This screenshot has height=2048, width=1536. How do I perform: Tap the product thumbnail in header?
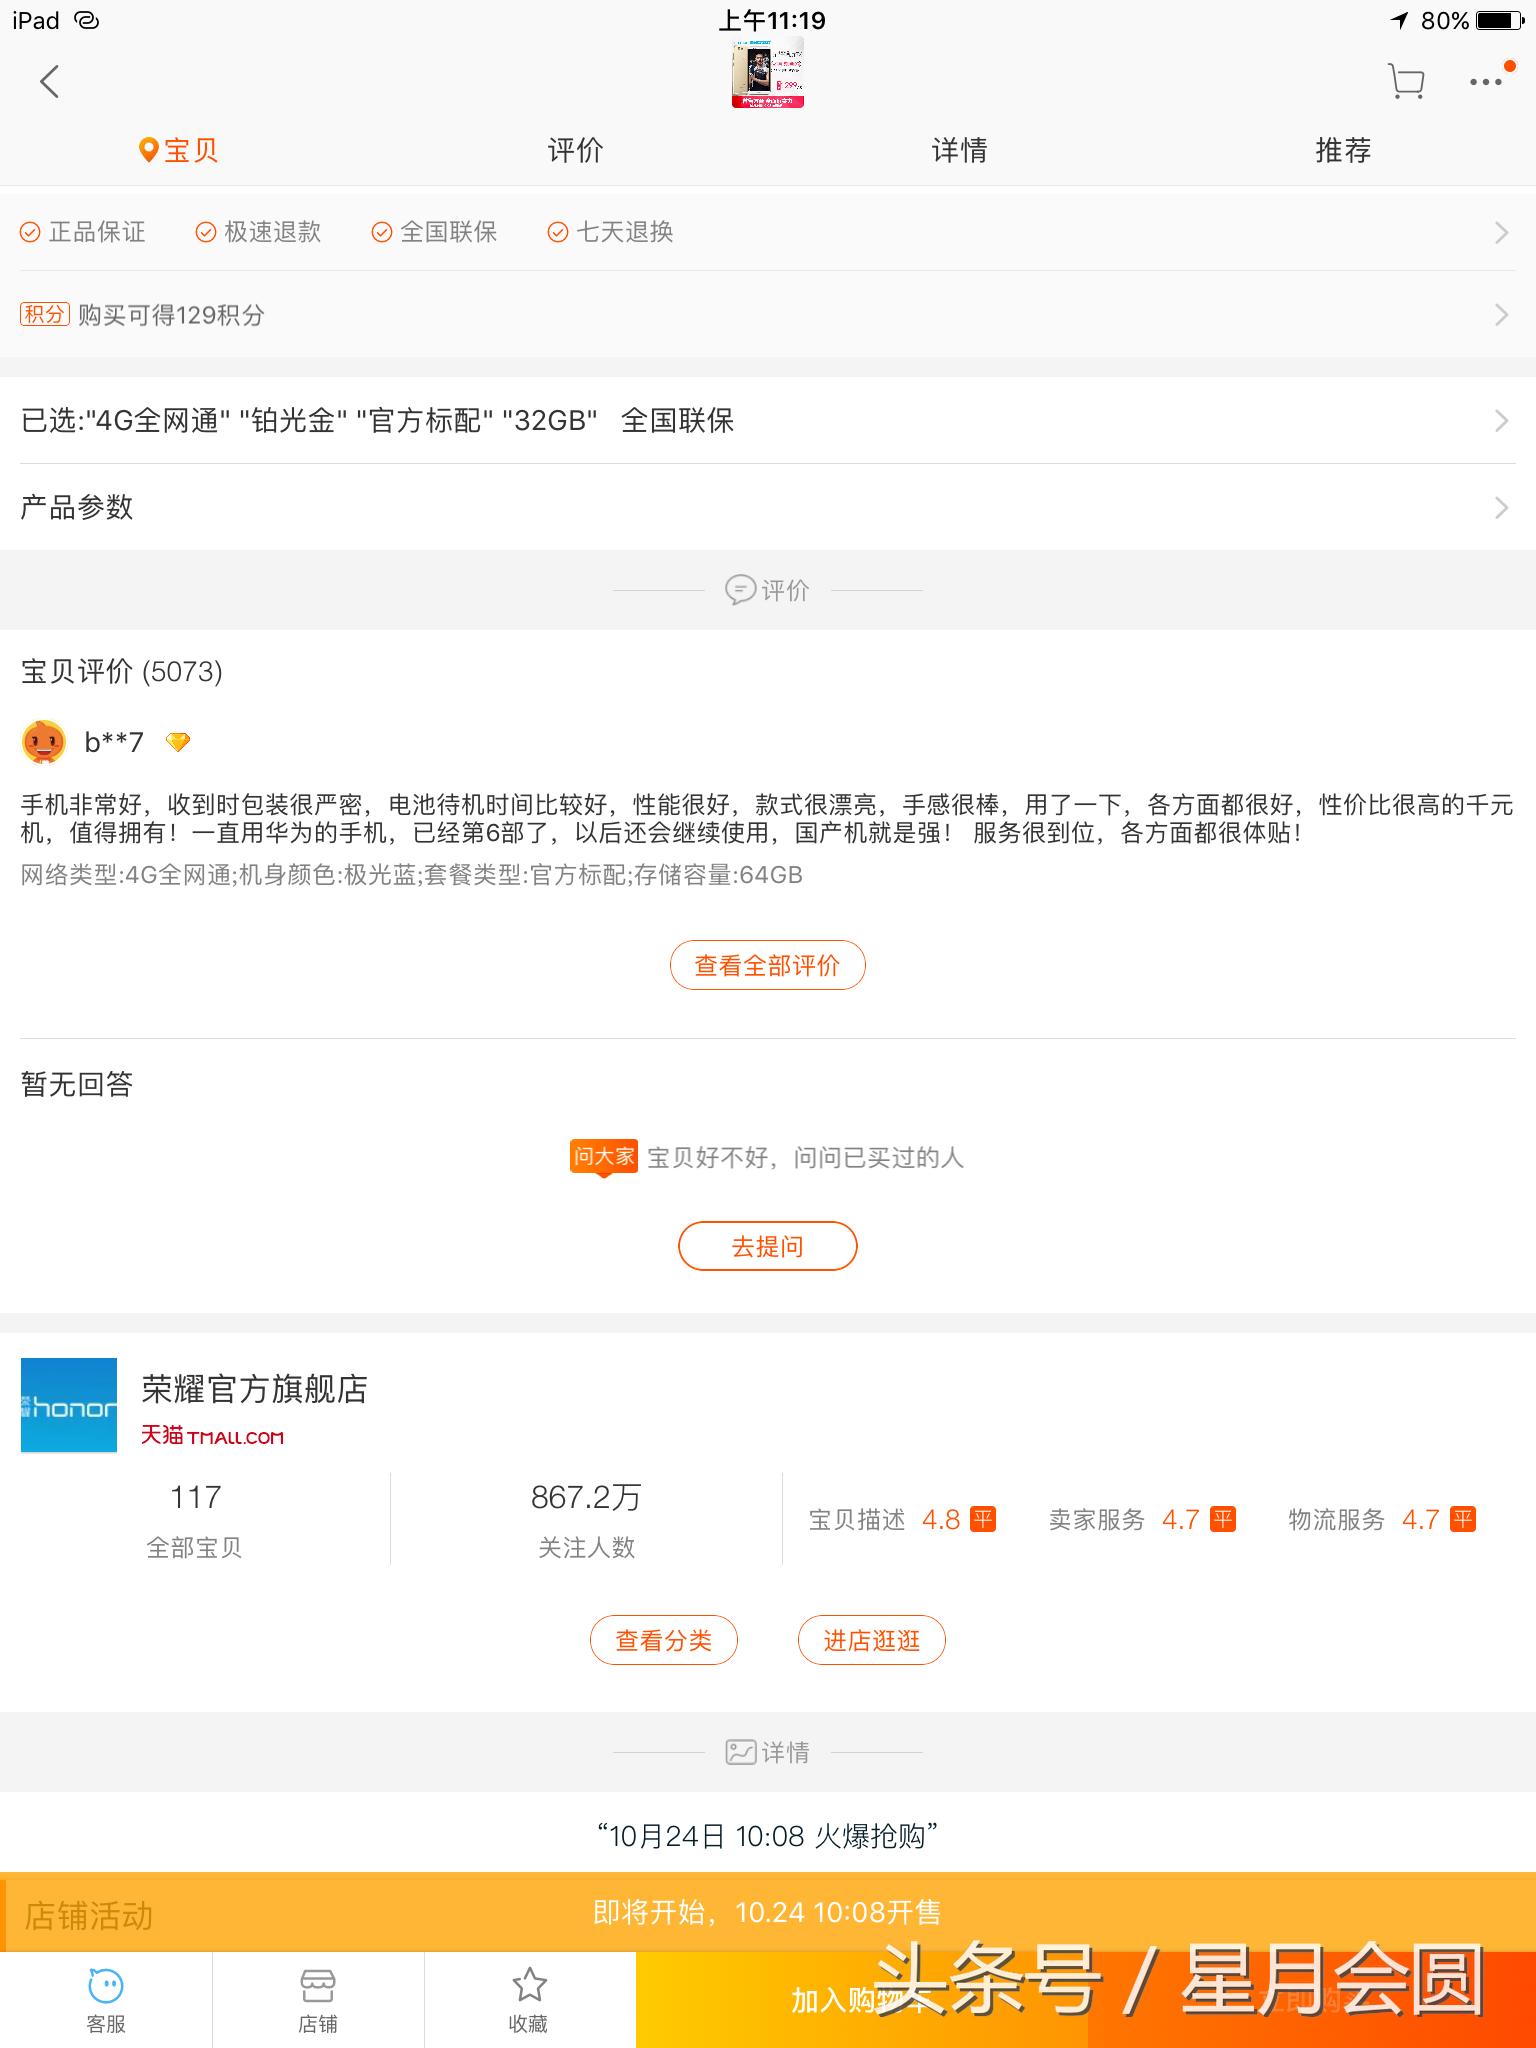(x=768, y=73)
